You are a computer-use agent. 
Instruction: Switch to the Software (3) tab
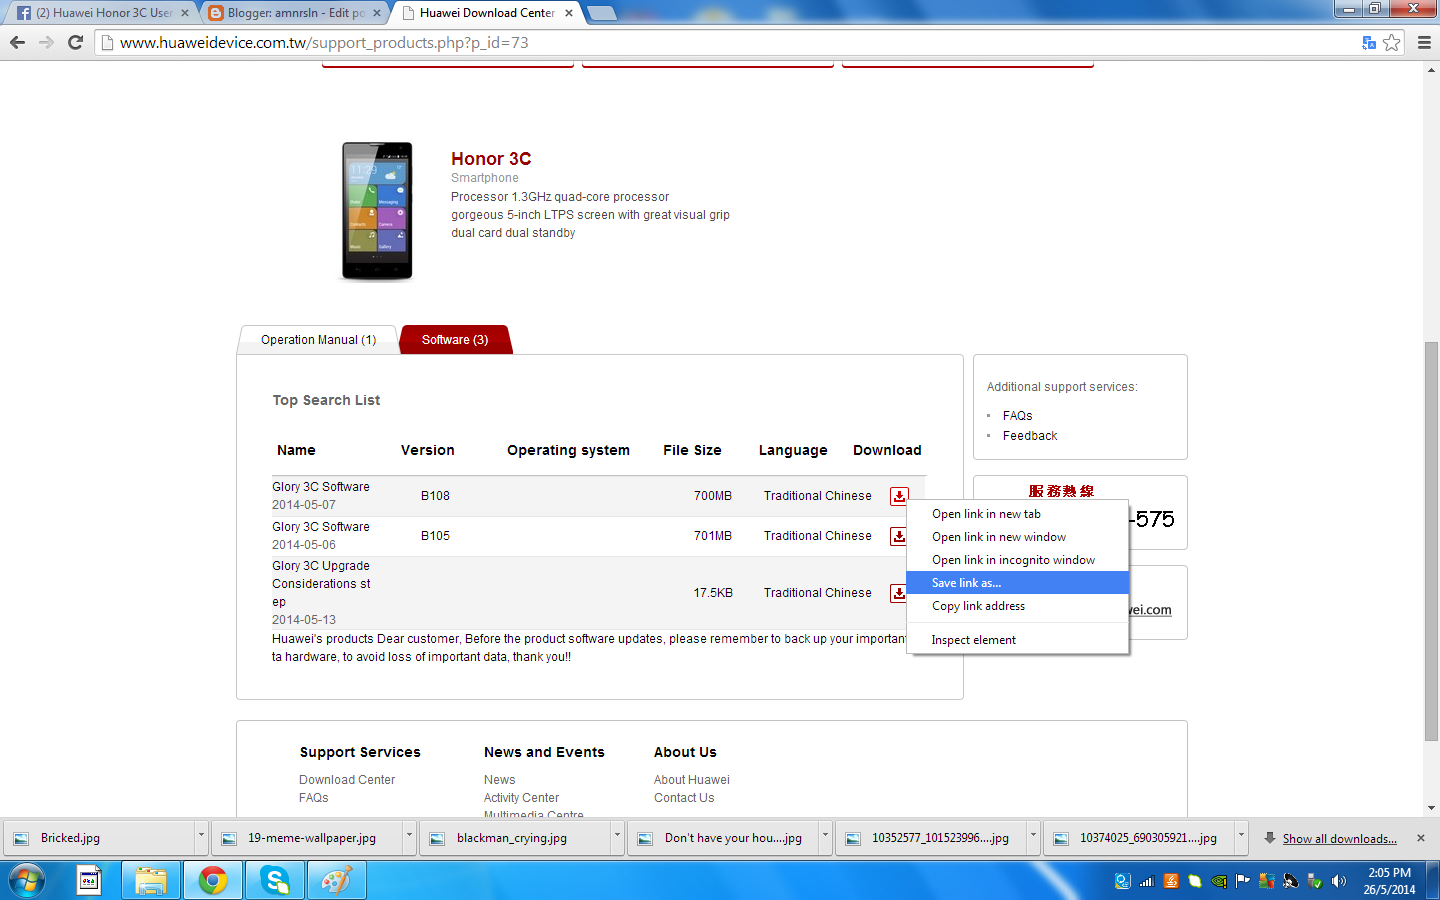click(455, 340)
